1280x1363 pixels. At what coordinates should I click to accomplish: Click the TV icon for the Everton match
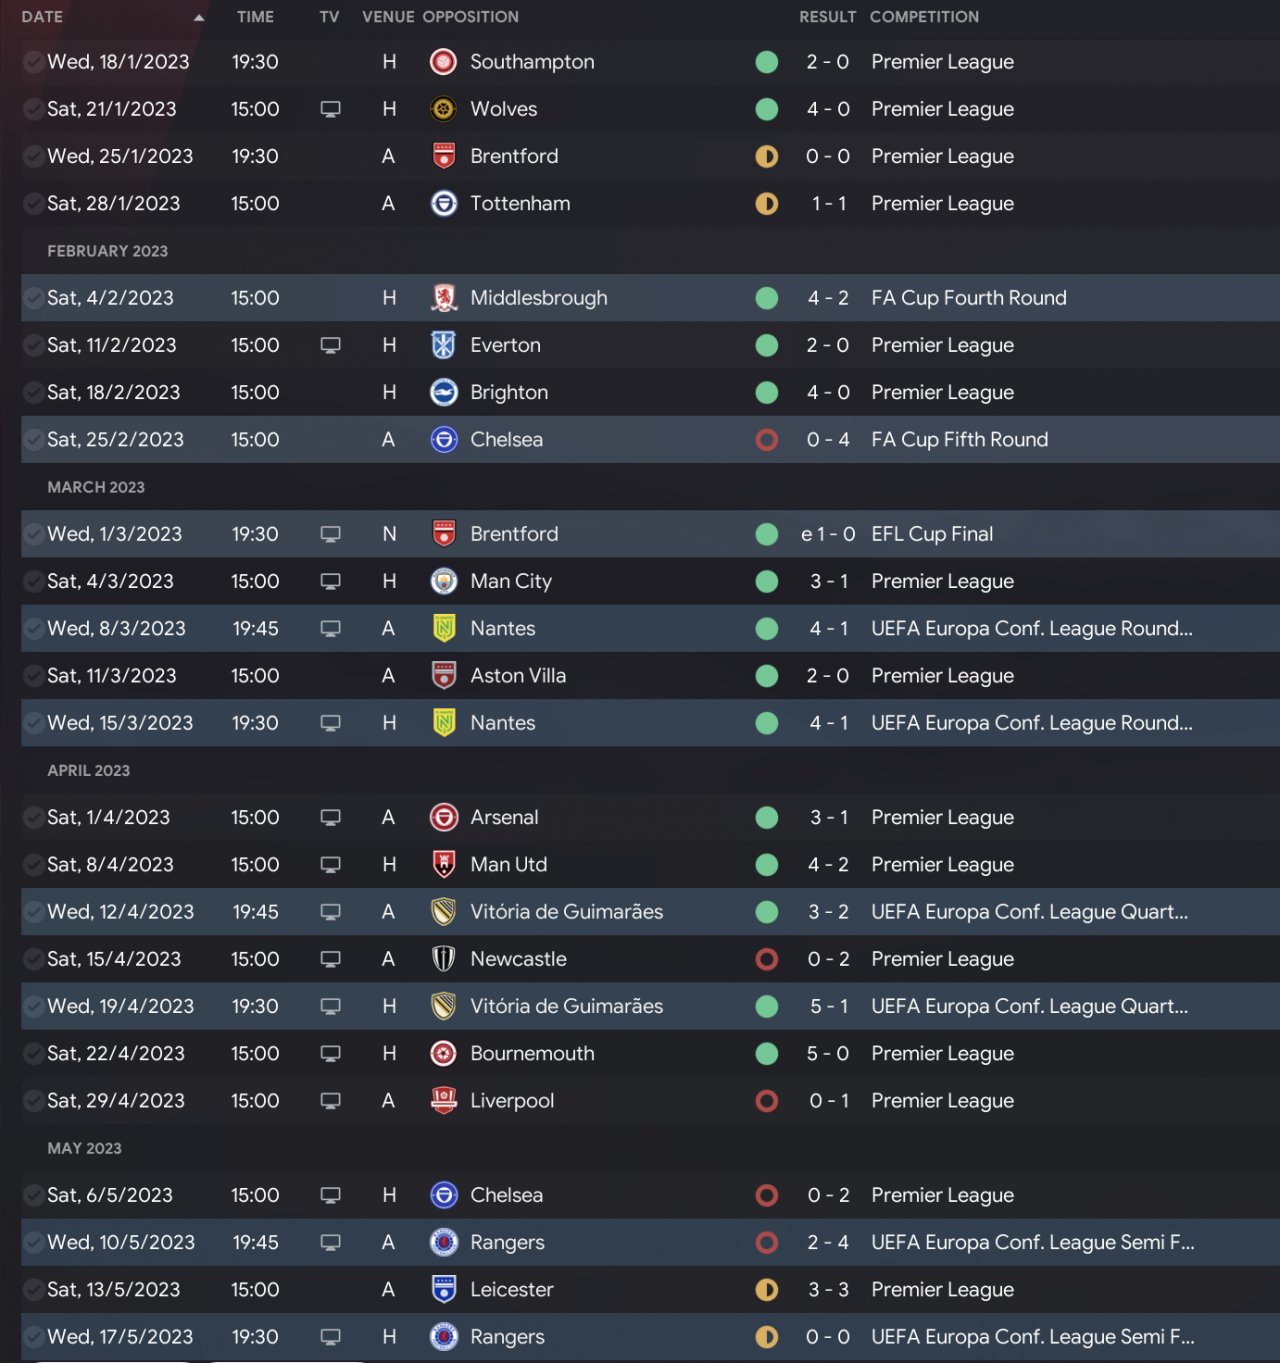(330, 345)
